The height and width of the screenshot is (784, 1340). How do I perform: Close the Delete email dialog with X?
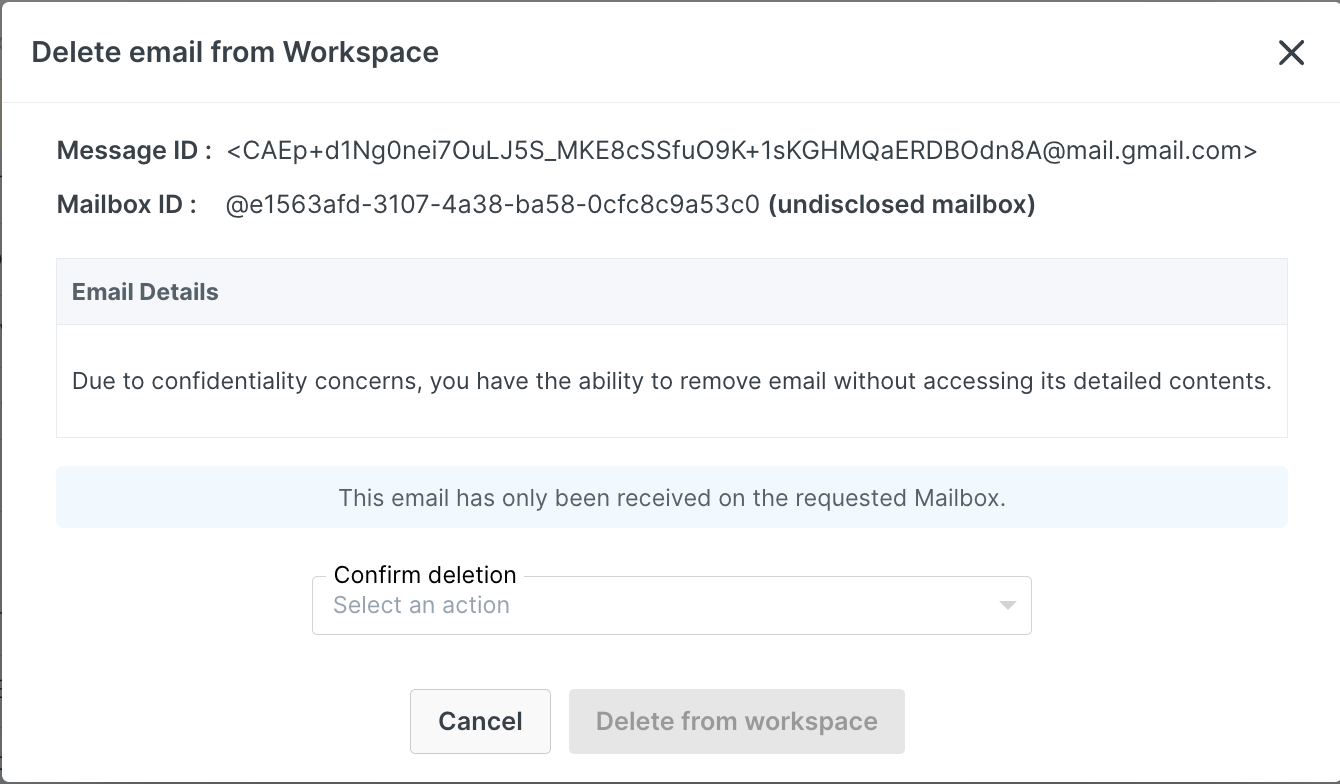(x=1291, y=53)
